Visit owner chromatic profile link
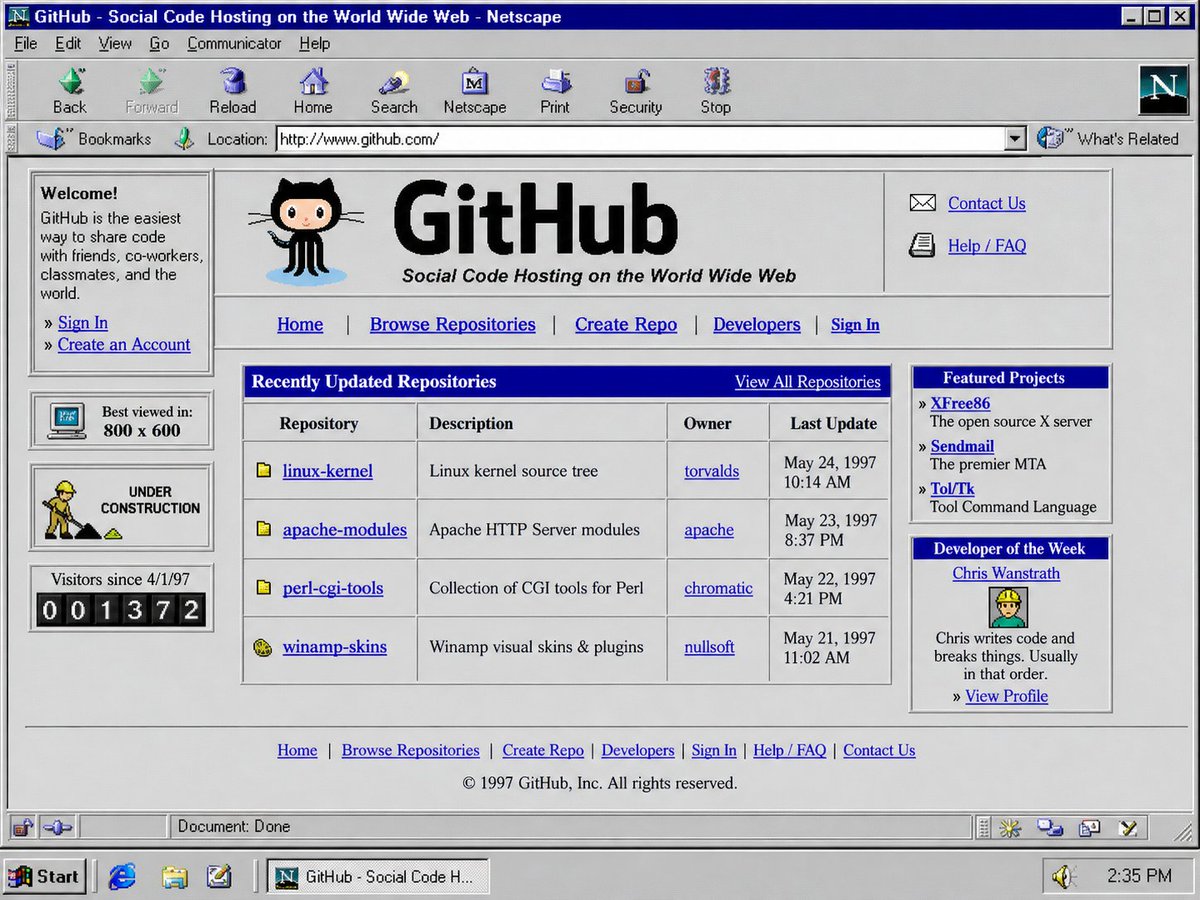 pyautogui.click(x=719, y=588)
